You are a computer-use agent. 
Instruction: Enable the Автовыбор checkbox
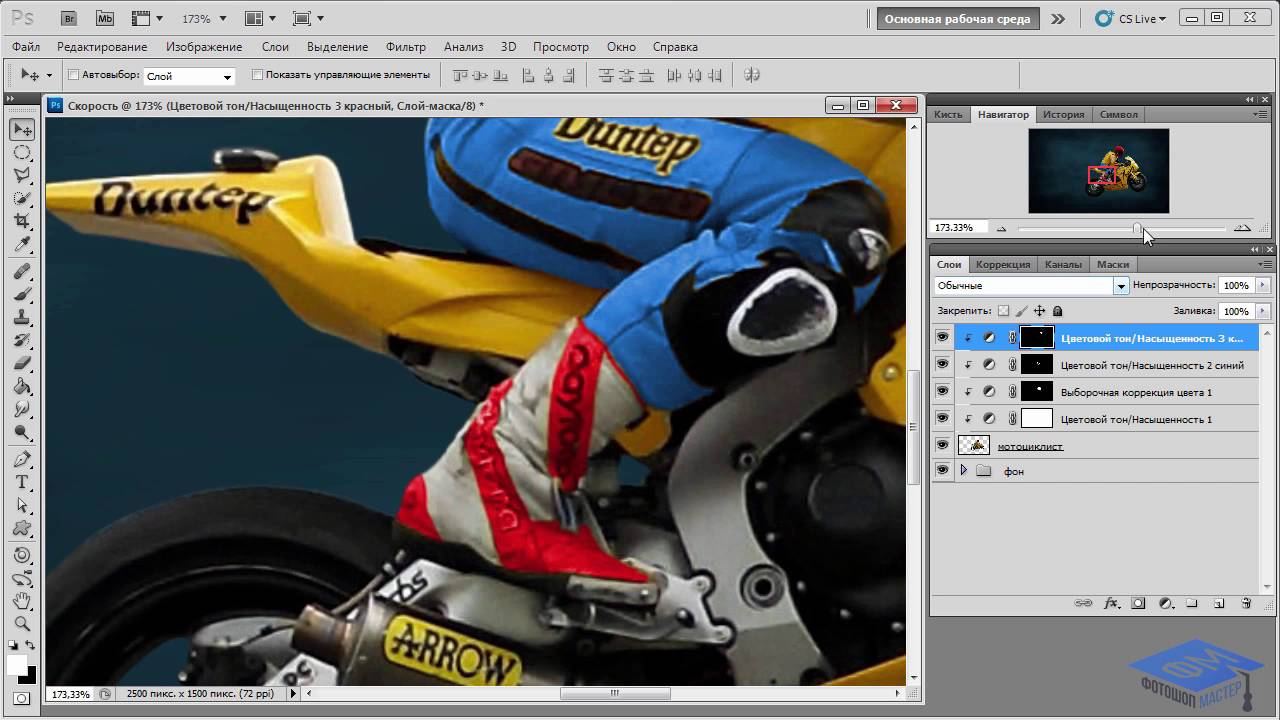point(73,75)
